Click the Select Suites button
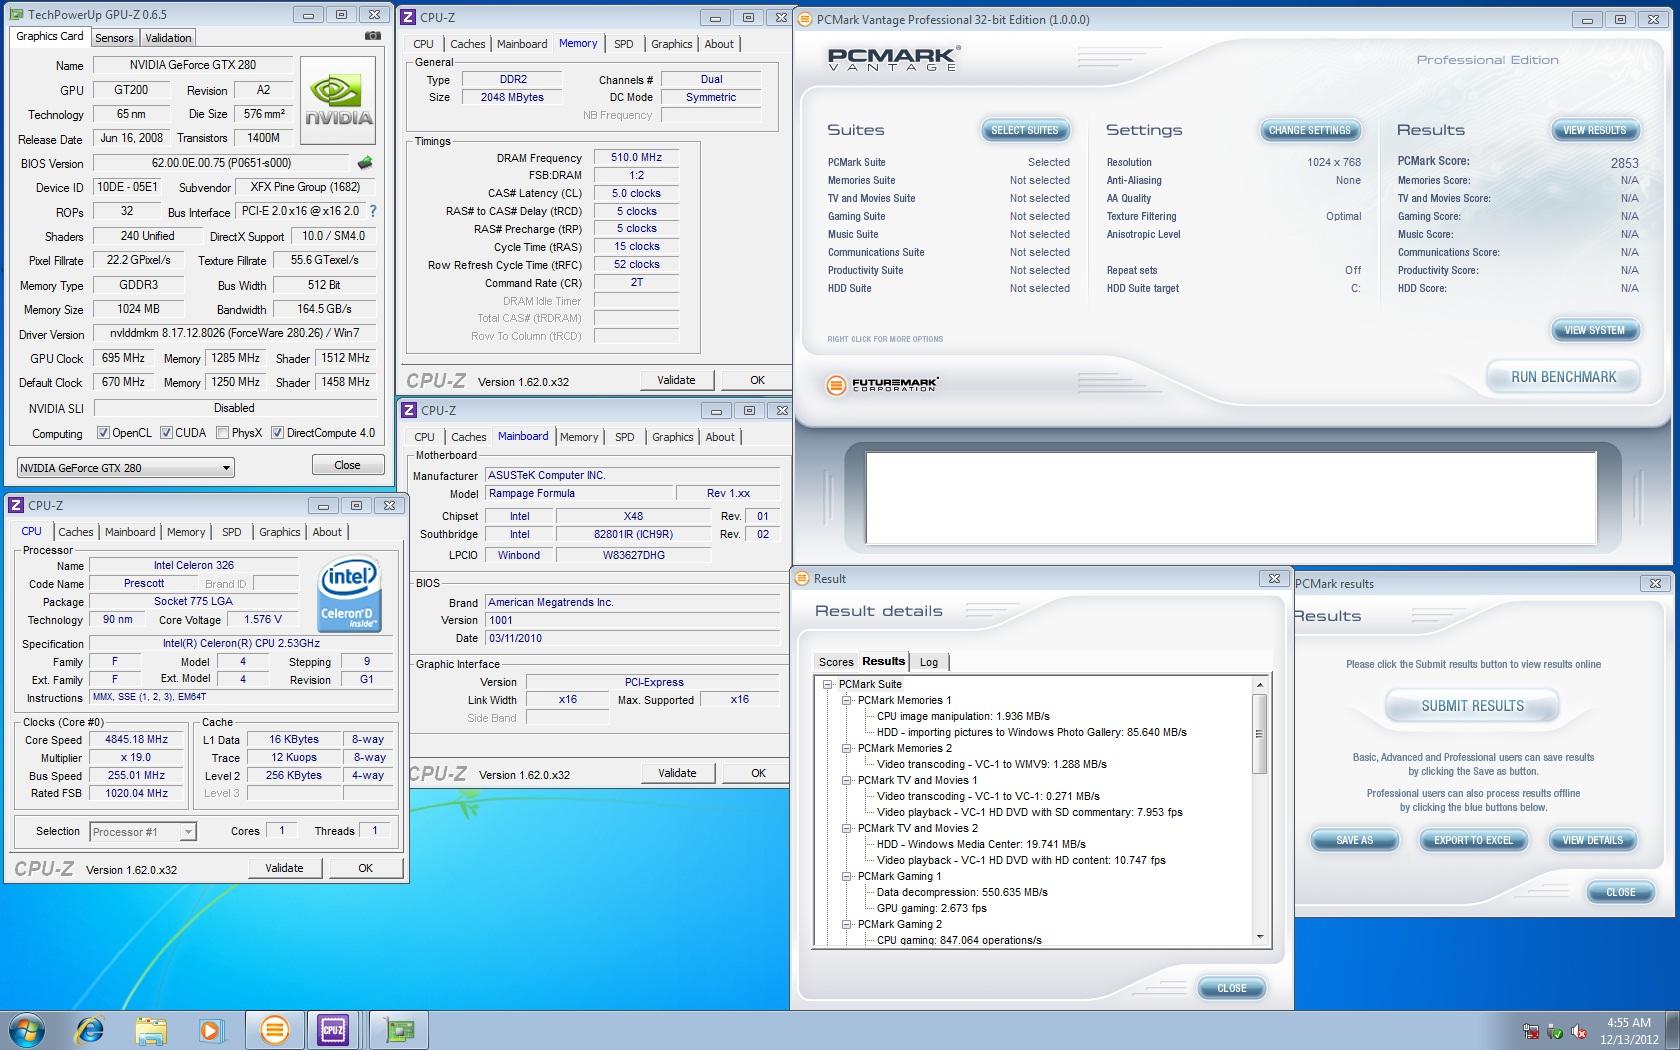This screenshot has height=1050, width=1680. [1024, 130]
